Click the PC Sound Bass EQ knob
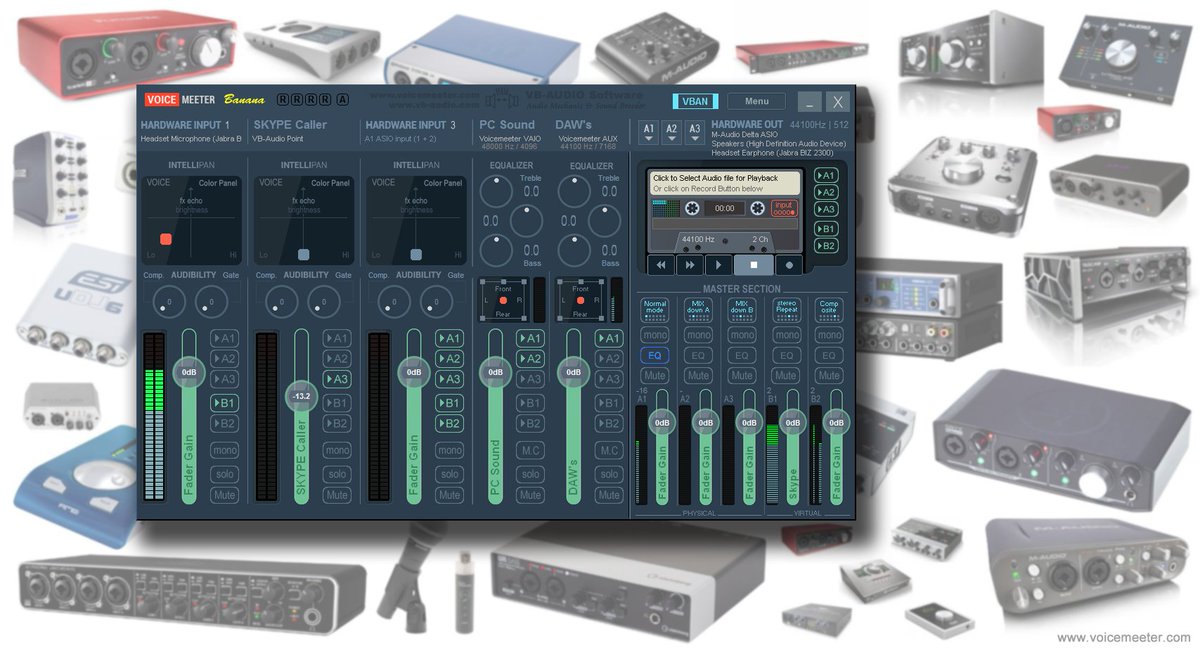This screenshot has width=1200, height=650. click(496, 250)
